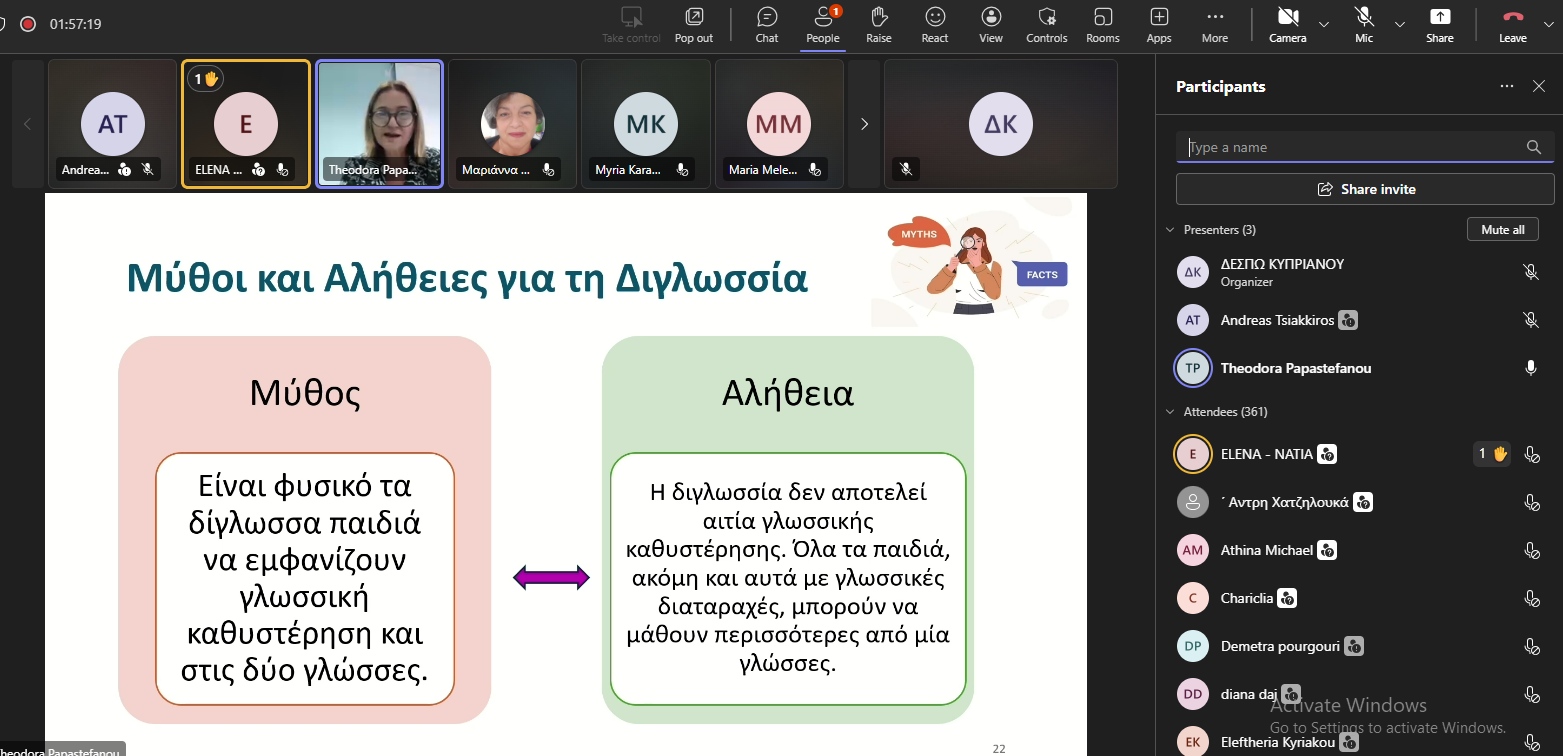
Task: Open the More actions menu
Action: 1215,24
